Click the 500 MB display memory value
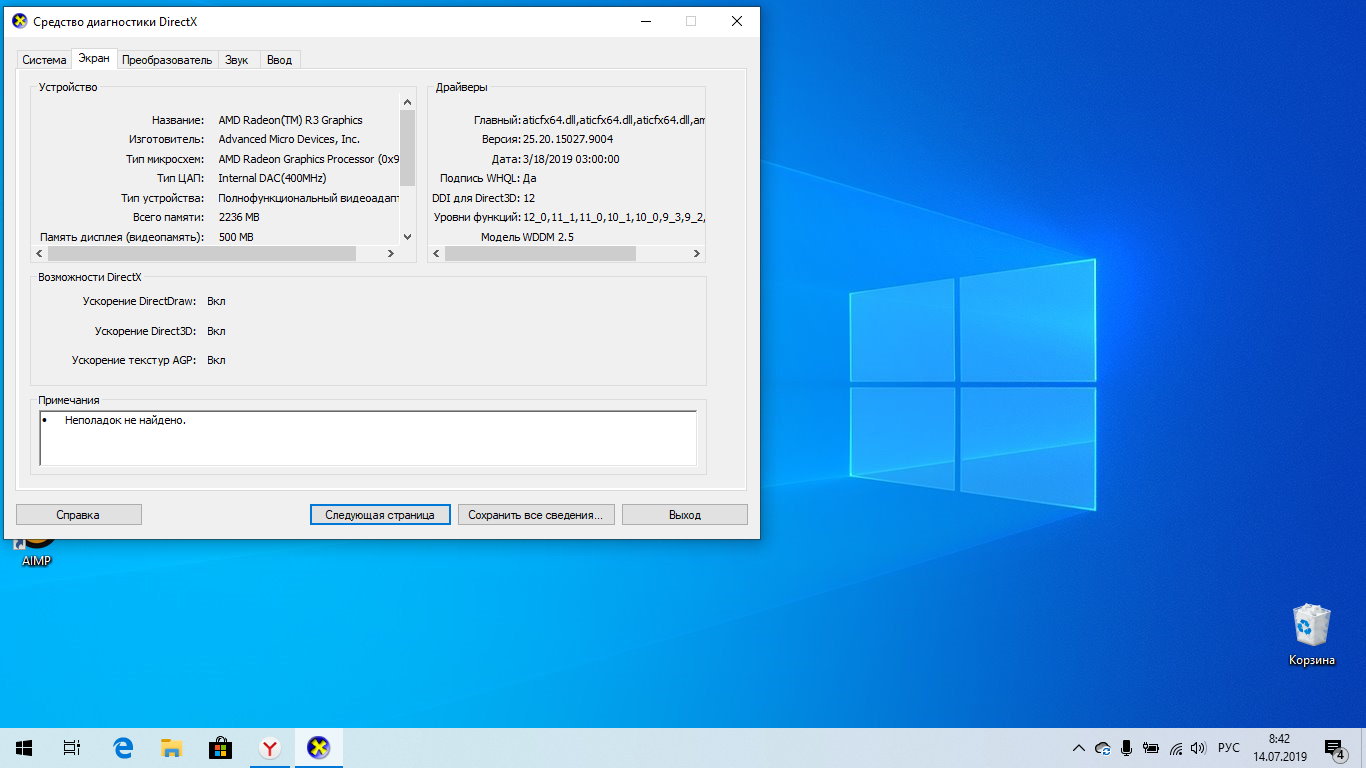 point(236,237)
